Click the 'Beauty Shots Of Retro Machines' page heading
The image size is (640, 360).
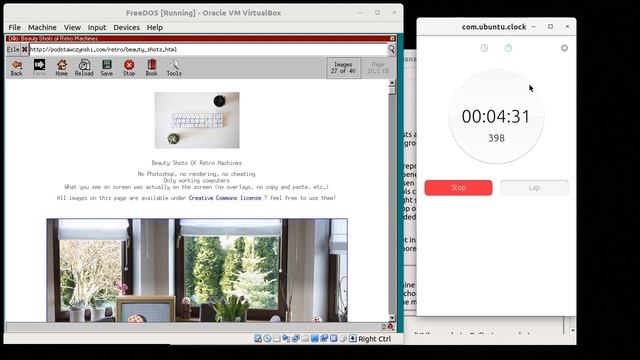(x=197, y=163)
